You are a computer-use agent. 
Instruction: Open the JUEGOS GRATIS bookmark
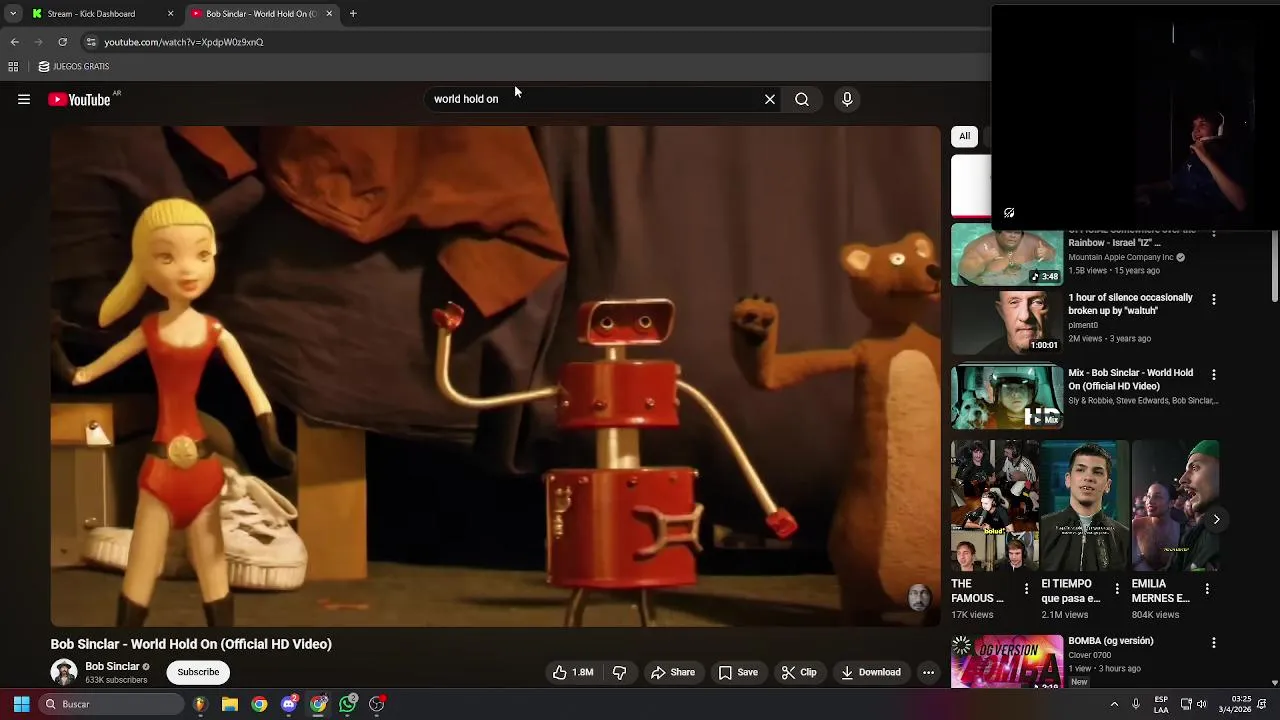coord(74,67)
